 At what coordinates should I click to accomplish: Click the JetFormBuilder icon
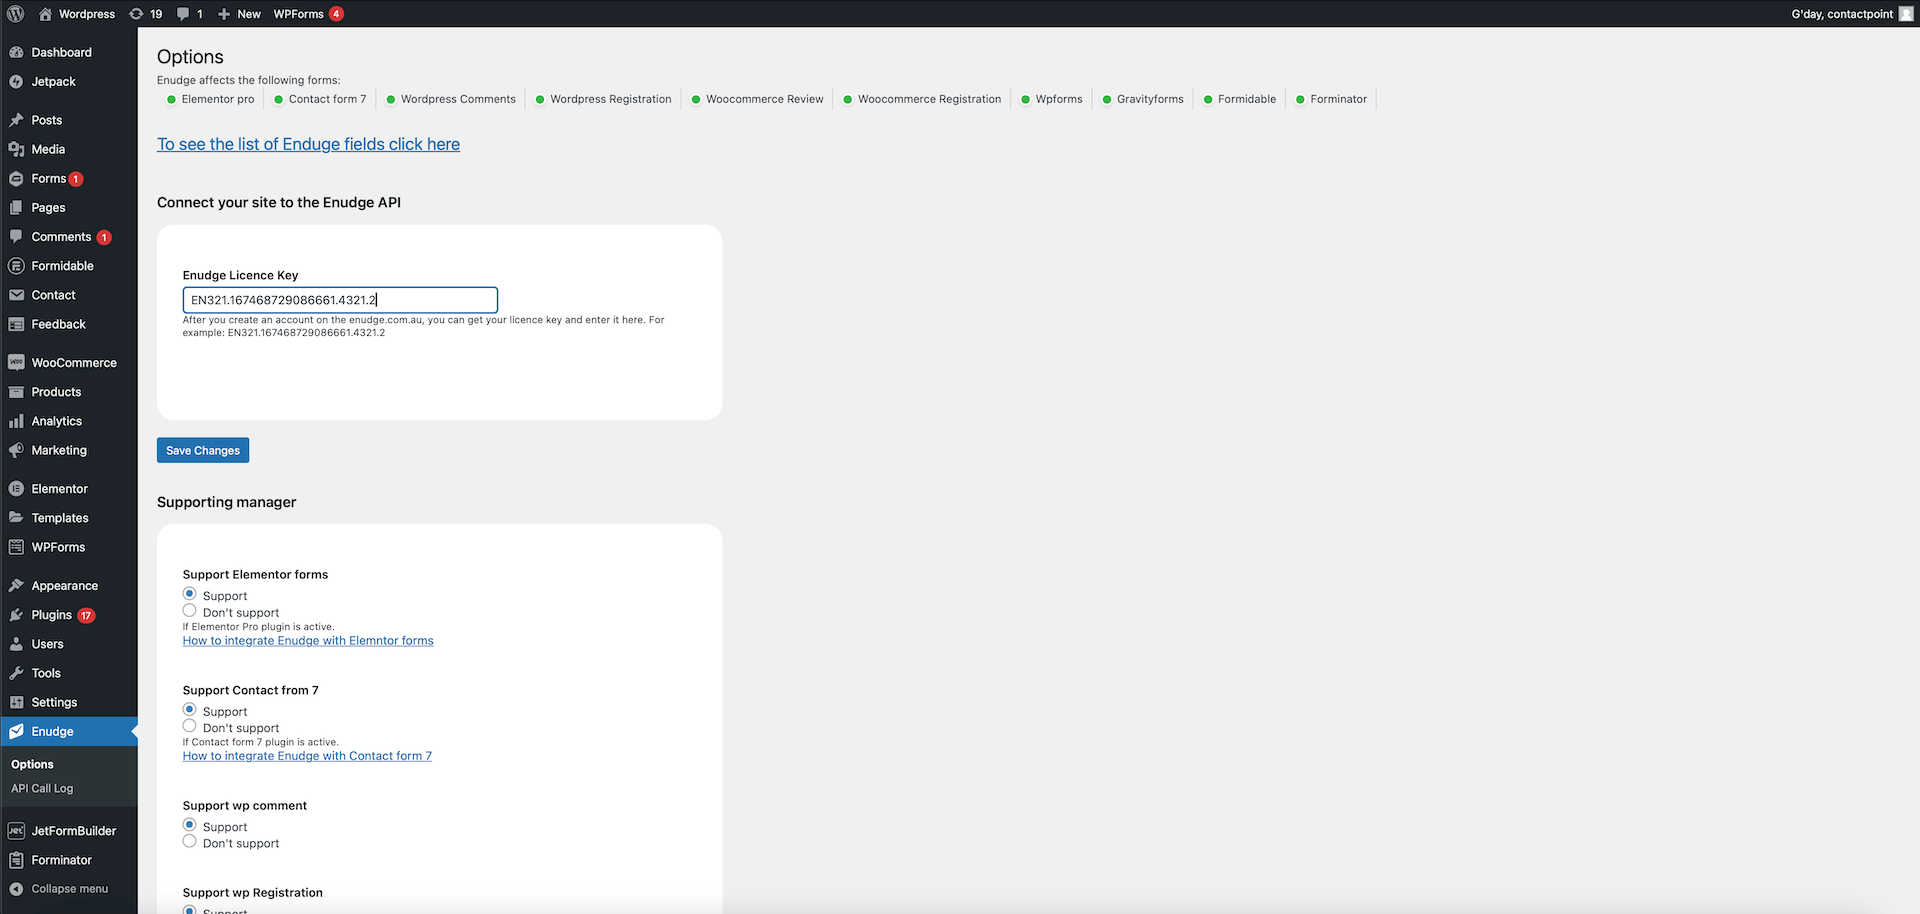point(16,831)
